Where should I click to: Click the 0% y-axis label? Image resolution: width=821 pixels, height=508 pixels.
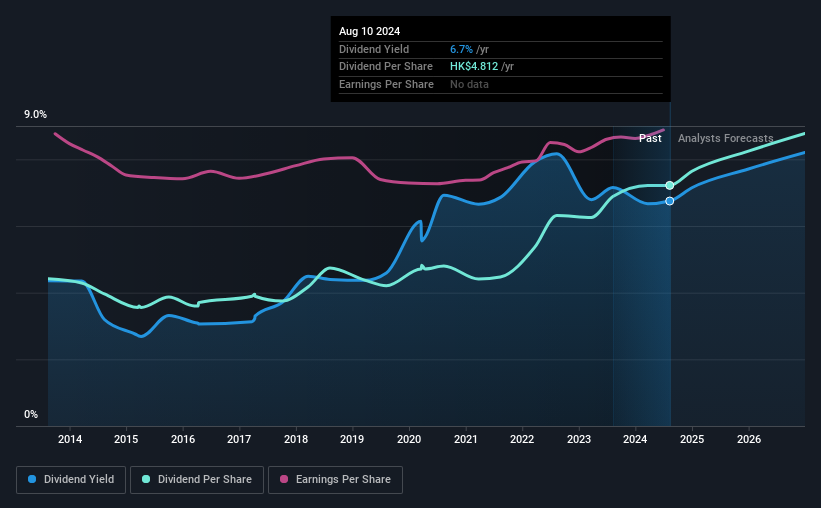31,414
